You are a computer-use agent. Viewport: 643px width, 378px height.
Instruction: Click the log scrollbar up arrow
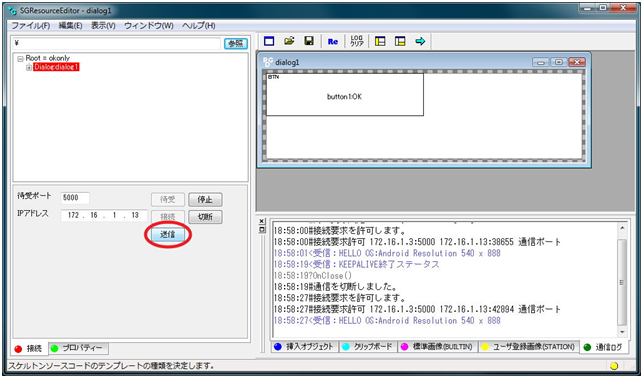click(622, 228)
